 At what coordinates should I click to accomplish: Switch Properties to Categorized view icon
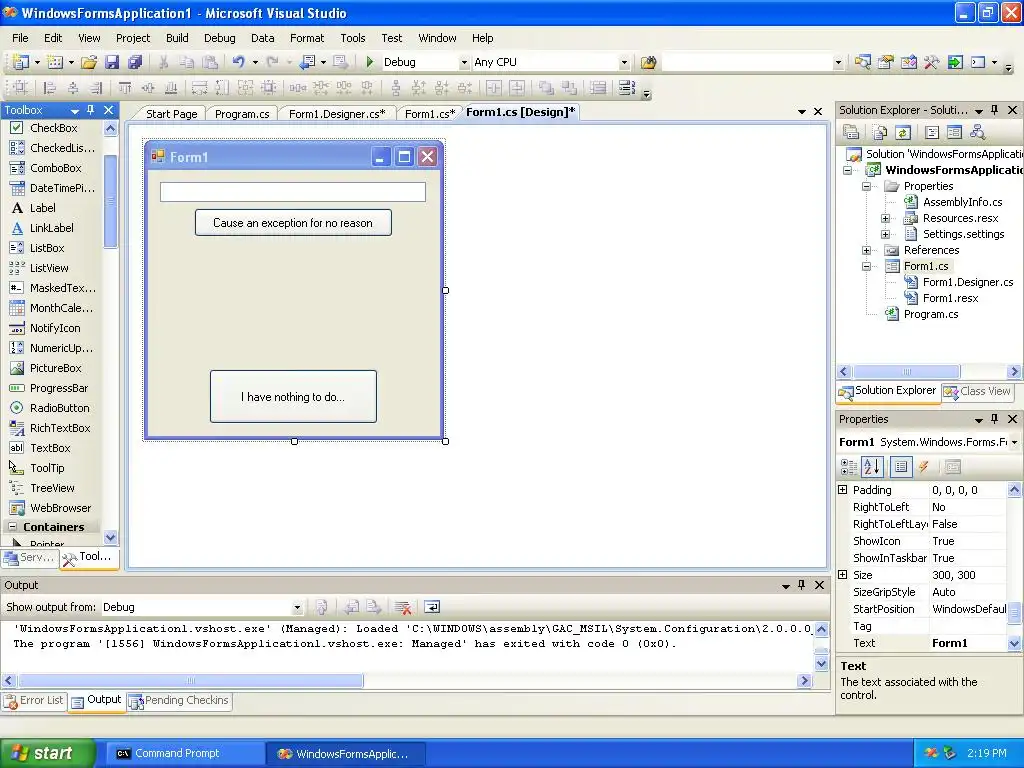click(x=848, y=466)
